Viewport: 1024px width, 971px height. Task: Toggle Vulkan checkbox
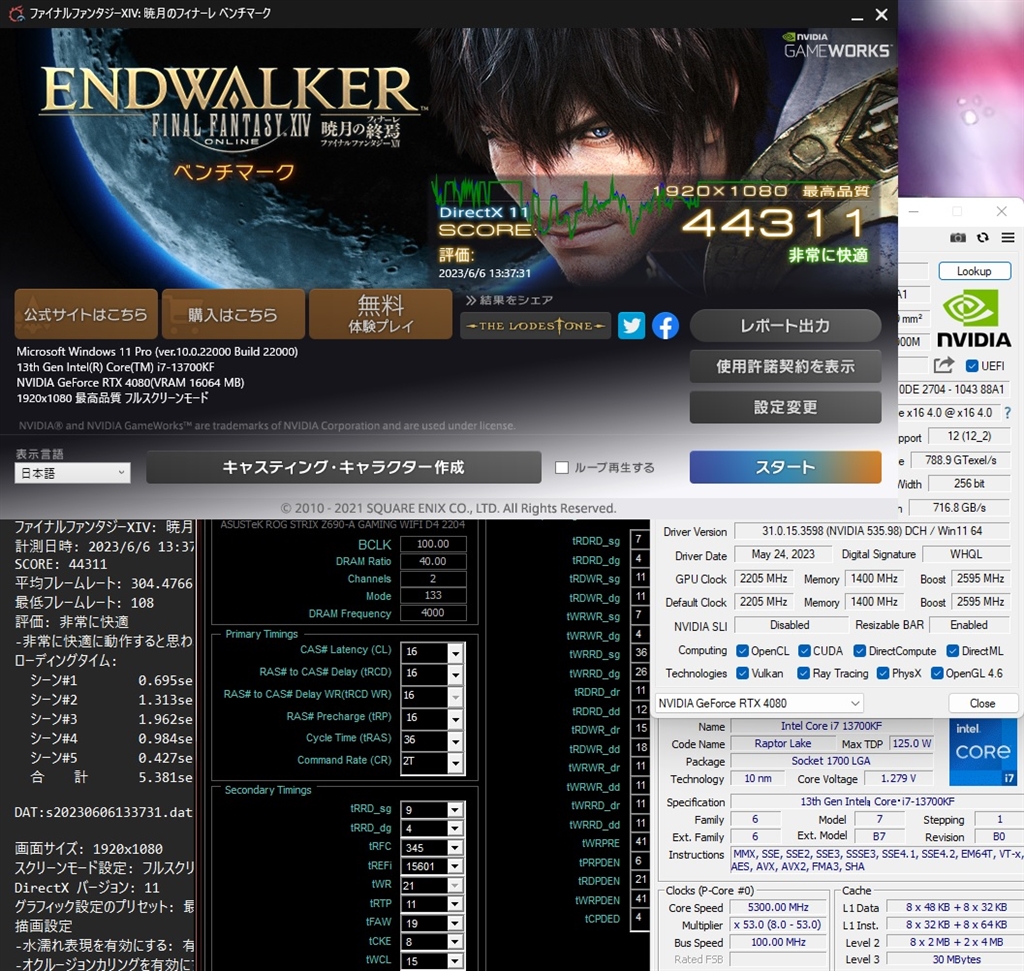click(x=742, y=673)
